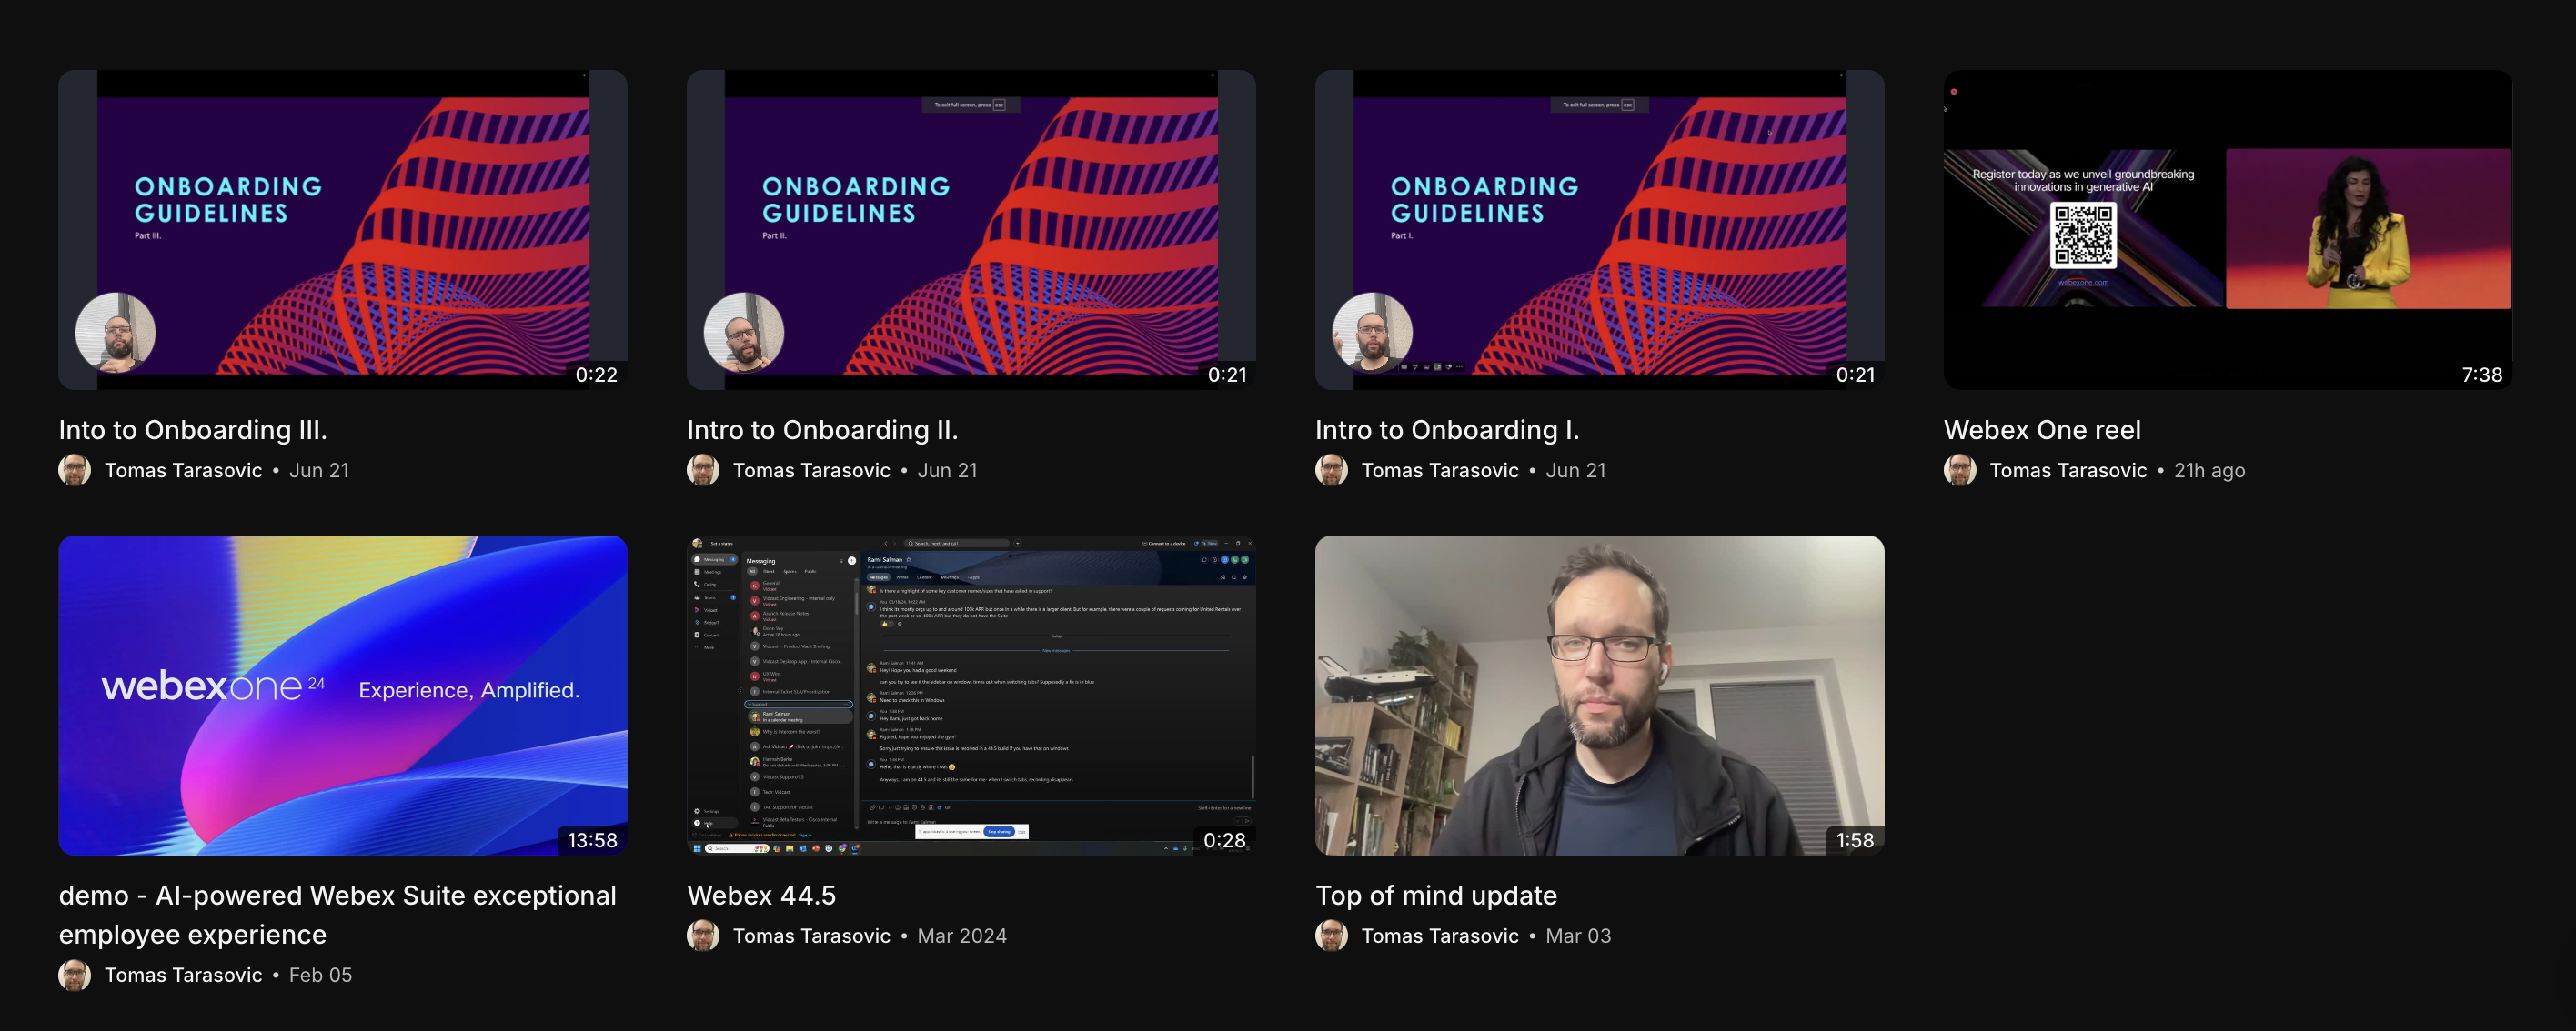Click the title "Webex 44.5"
Screen dimensions: 2576x1031
click(761, 895)
